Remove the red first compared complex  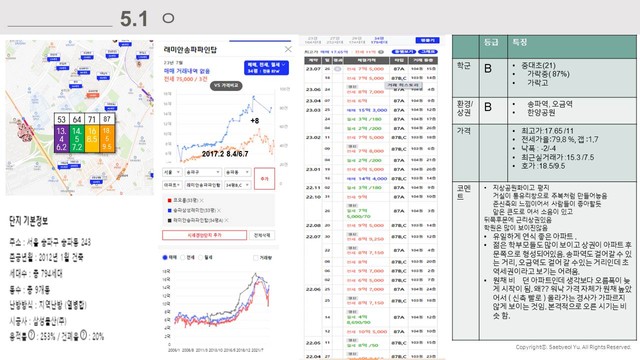(x=202, y=200)
